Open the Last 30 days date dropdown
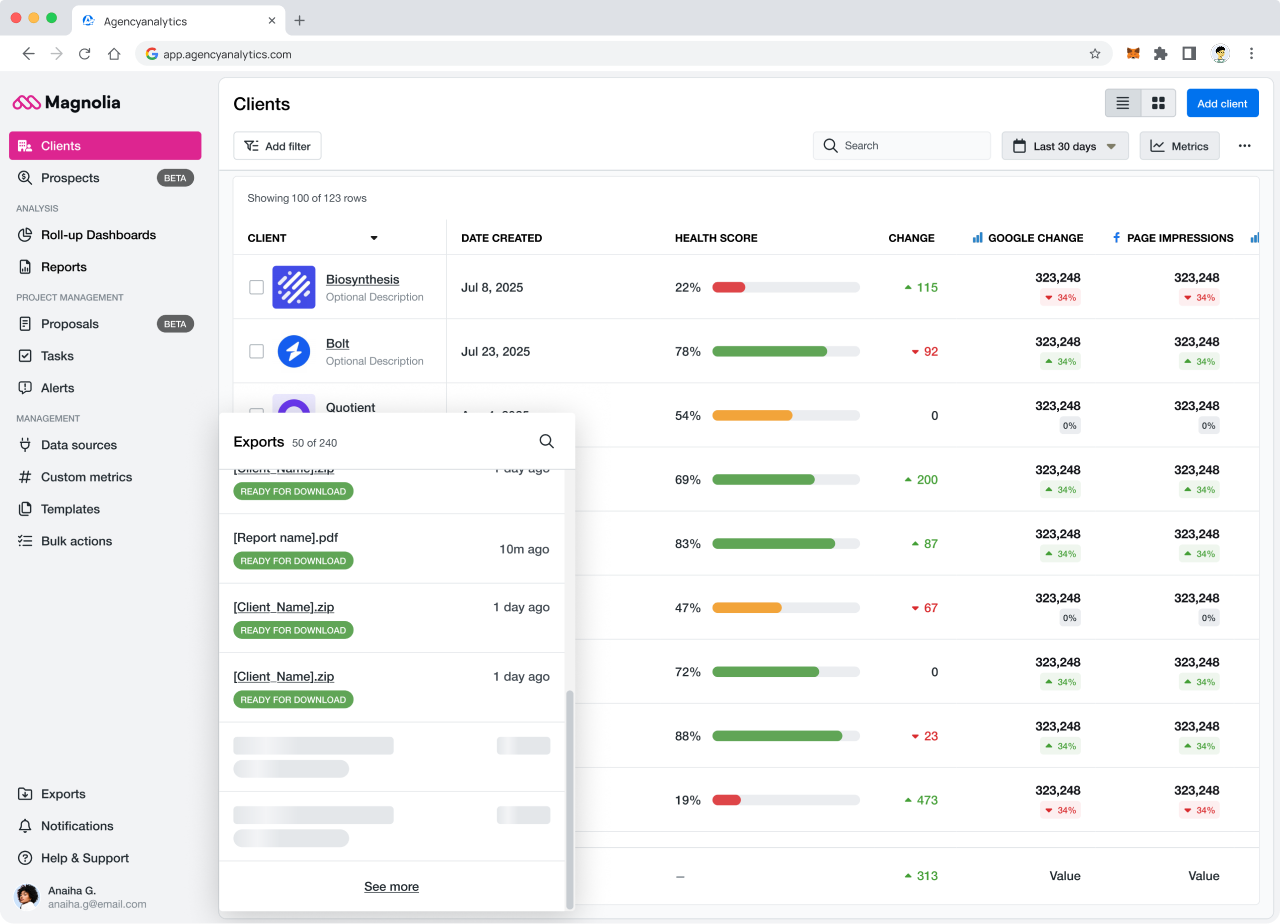 [1065, 146]
